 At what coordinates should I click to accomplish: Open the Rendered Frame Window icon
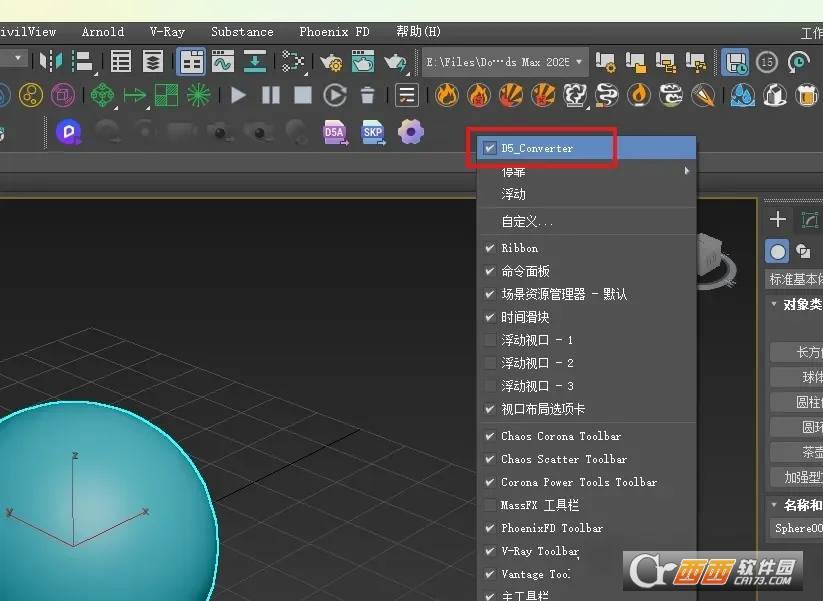363,62
